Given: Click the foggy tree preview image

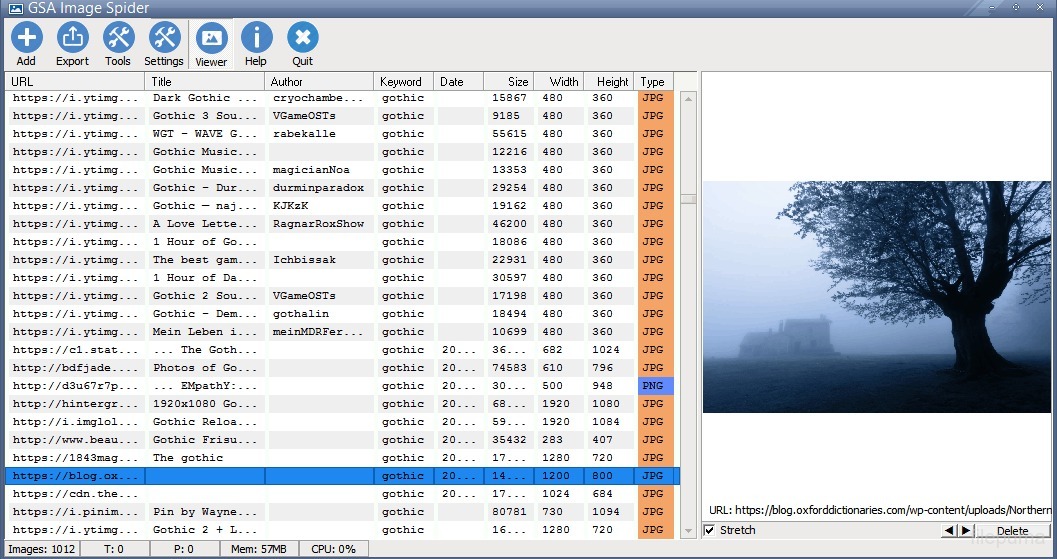Looking at the screenshot, I should point(877,297).
